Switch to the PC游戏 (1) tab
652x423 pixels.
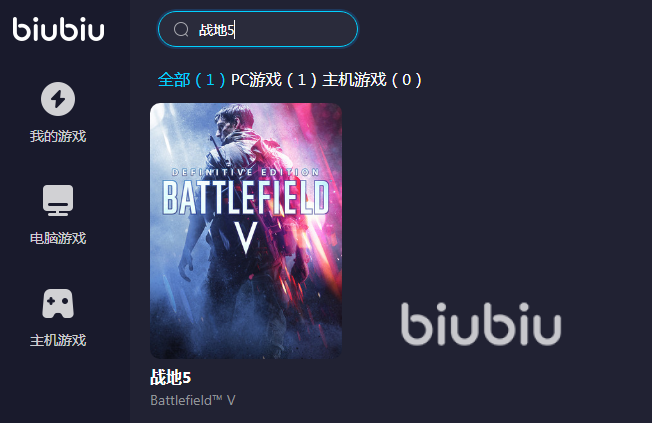pos(274,79)
